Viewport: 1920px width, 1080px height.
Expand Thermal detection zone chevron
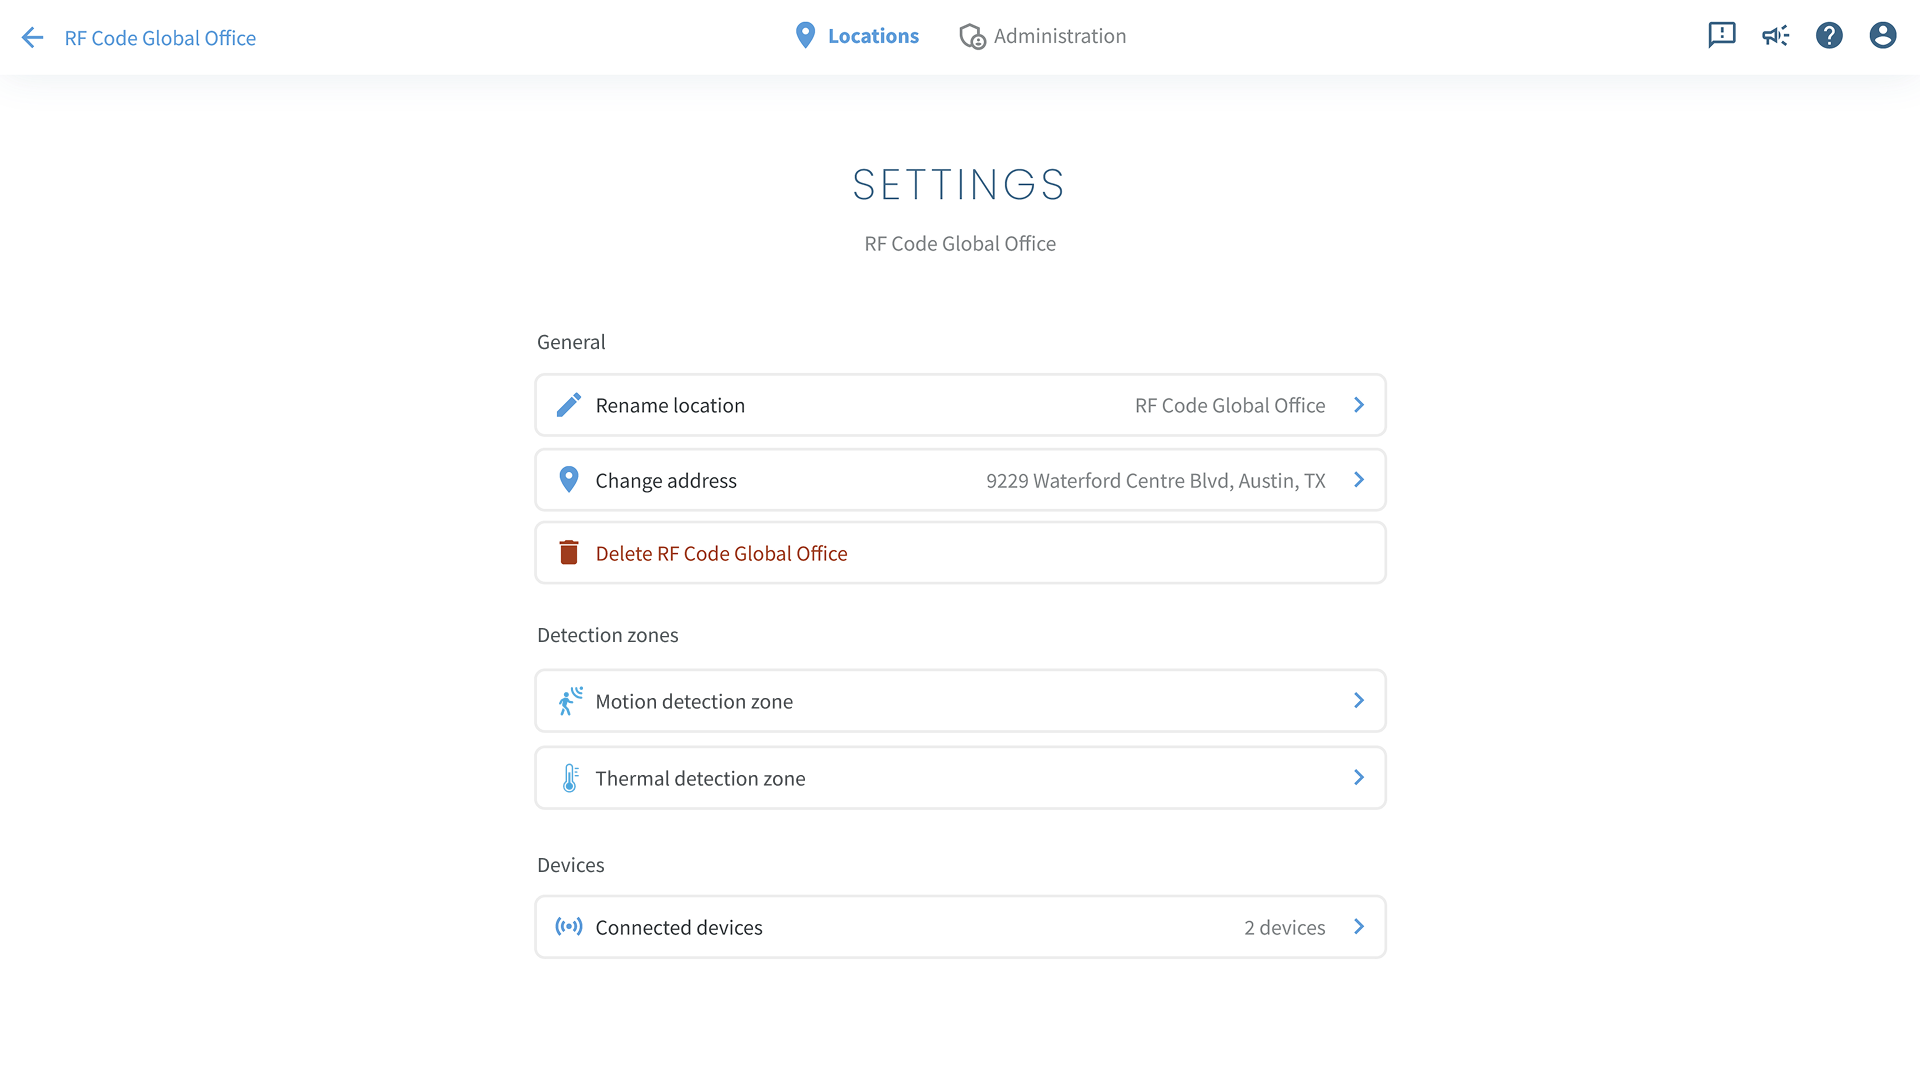coord(1358,778)
